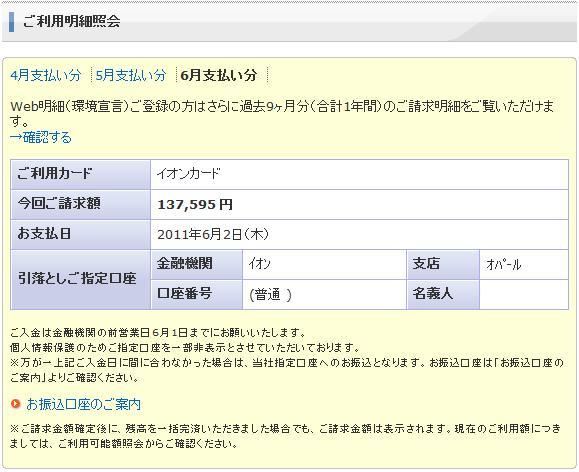Open the 4月支払い分 tab
Screen dimensions: 579x472
(x=45, y=75)
